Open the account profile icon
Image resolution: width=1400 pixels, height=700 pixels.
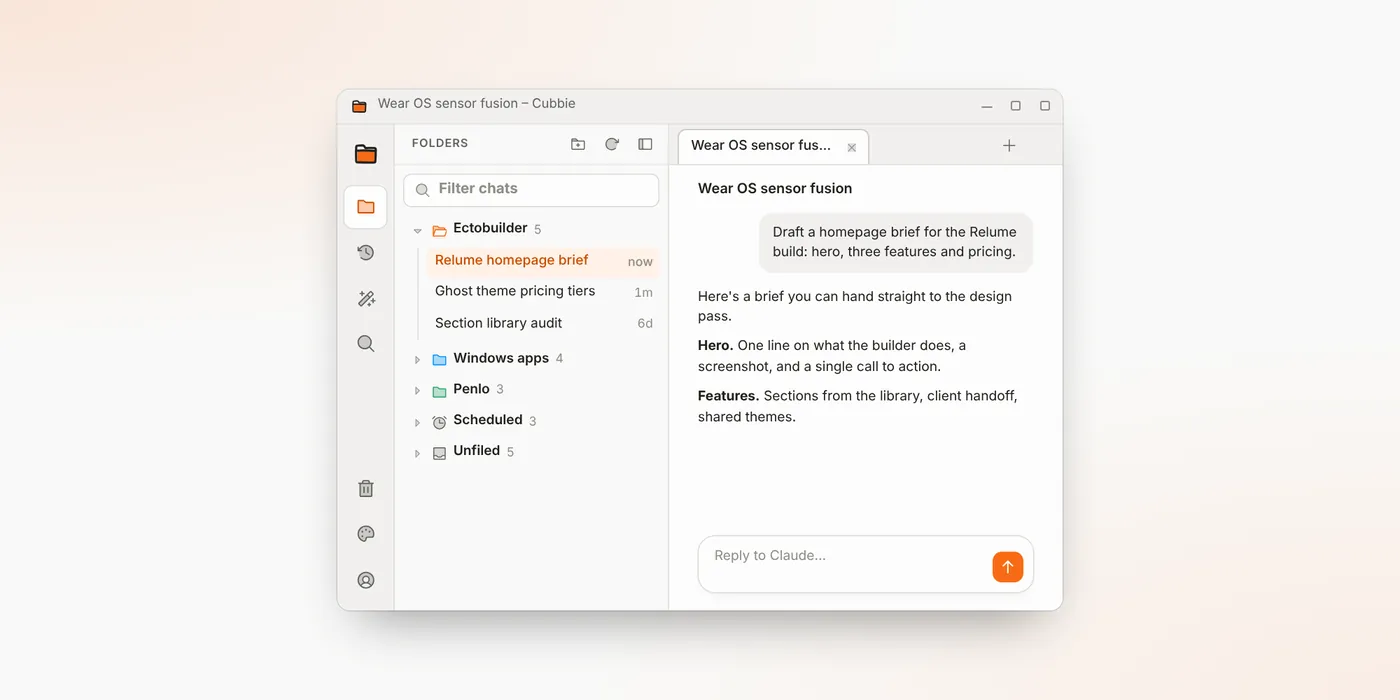366,580
